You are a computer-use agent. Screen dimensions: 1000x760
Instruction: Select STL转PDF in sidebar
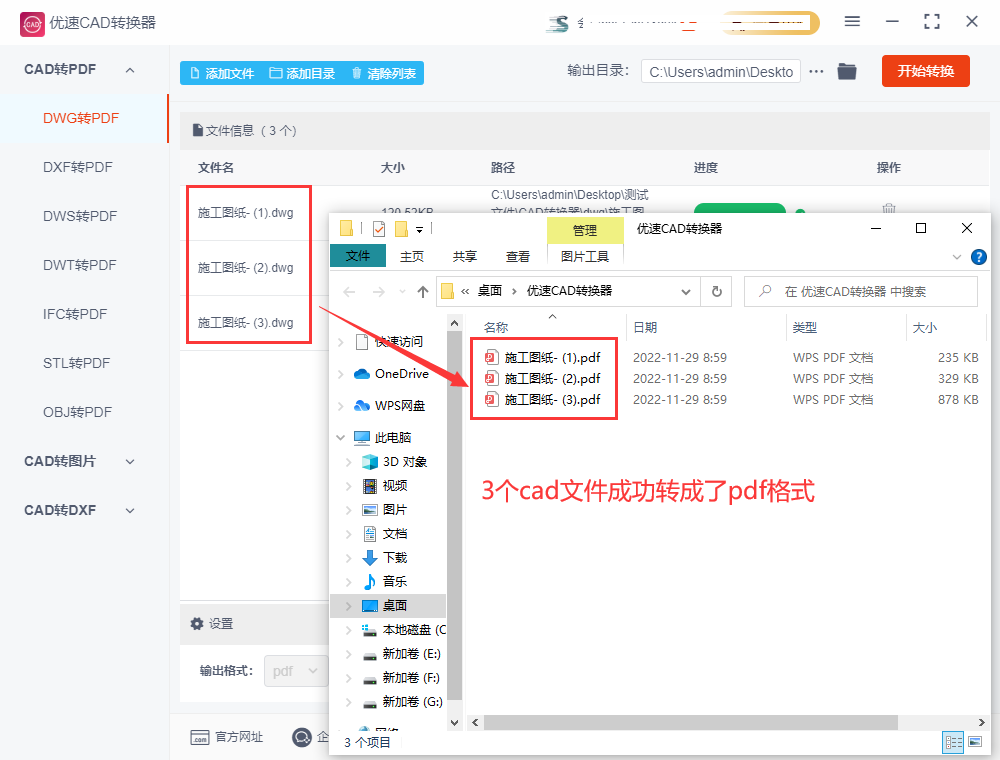77,363
